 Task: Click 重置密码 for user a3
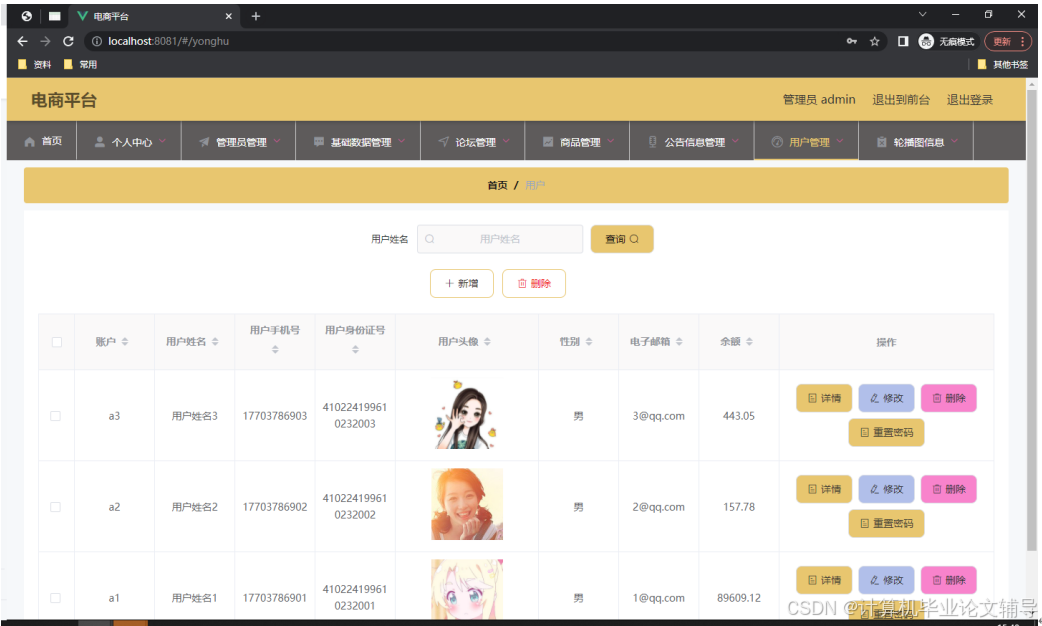(x=886, y=433)
